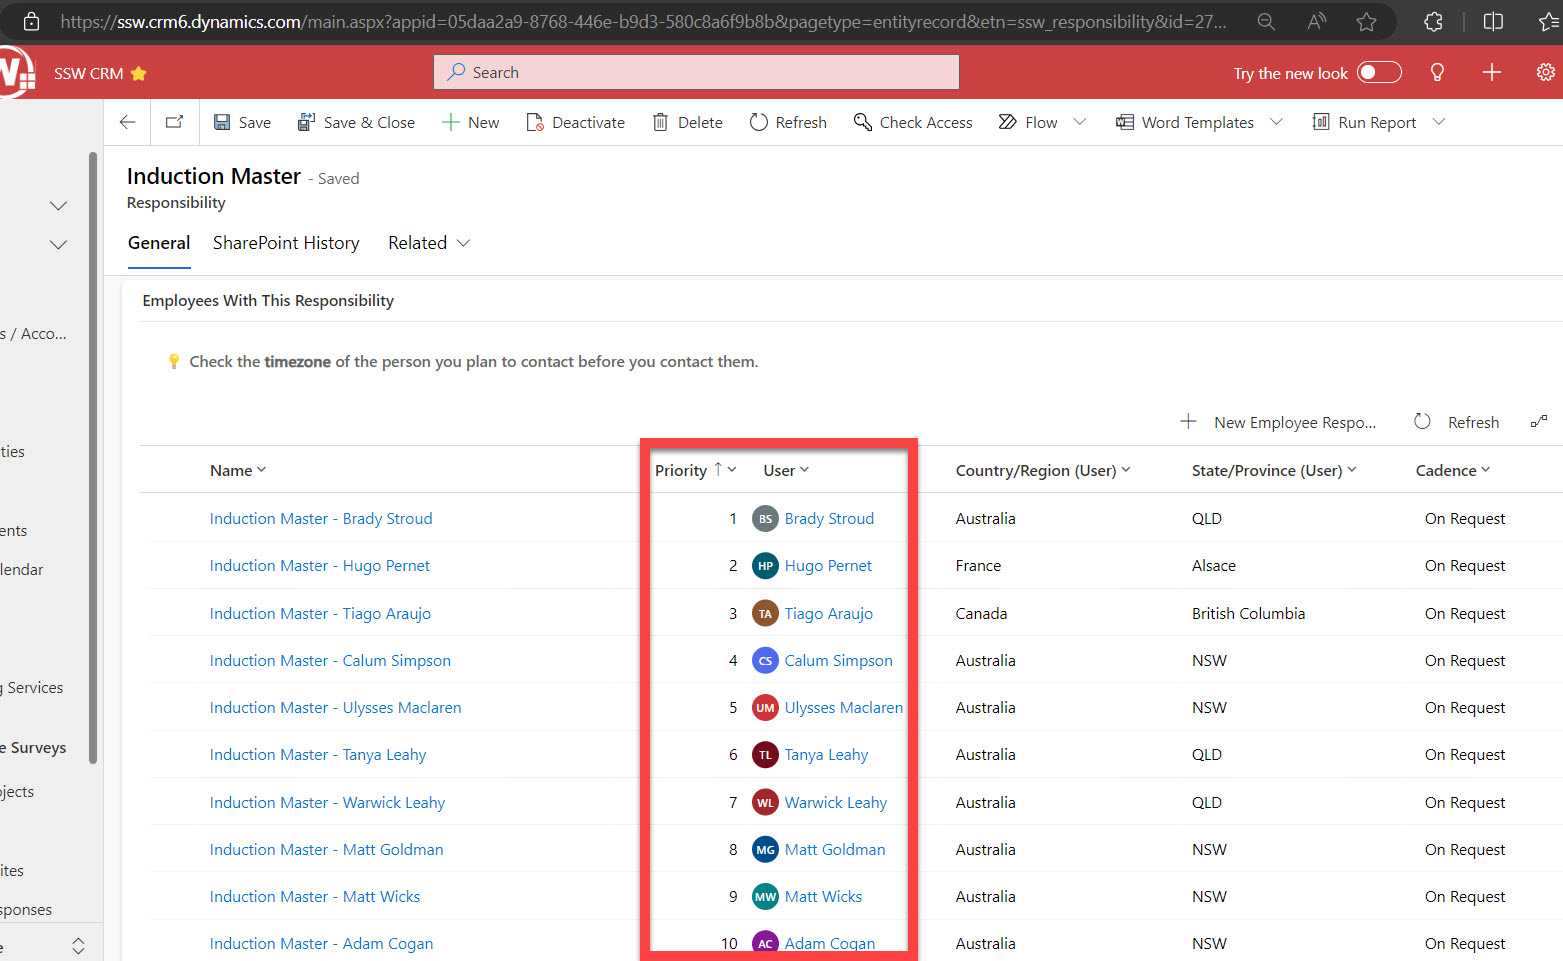
Task: Toggle the Try the new look switch
Action: (x=1379, y=72)
